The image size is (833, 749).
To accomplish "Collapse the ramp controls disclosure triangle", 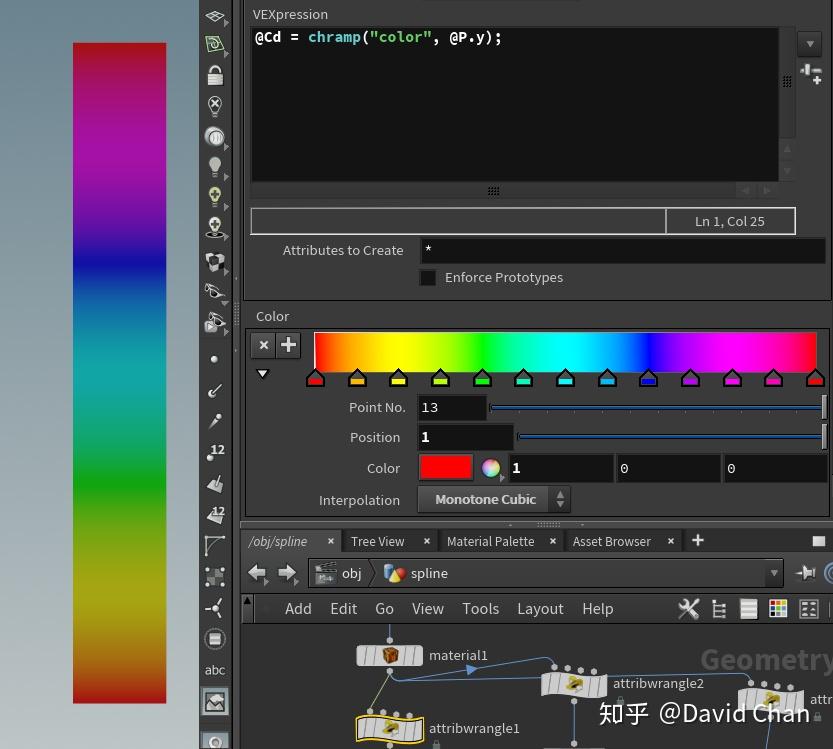I will 263,374.
